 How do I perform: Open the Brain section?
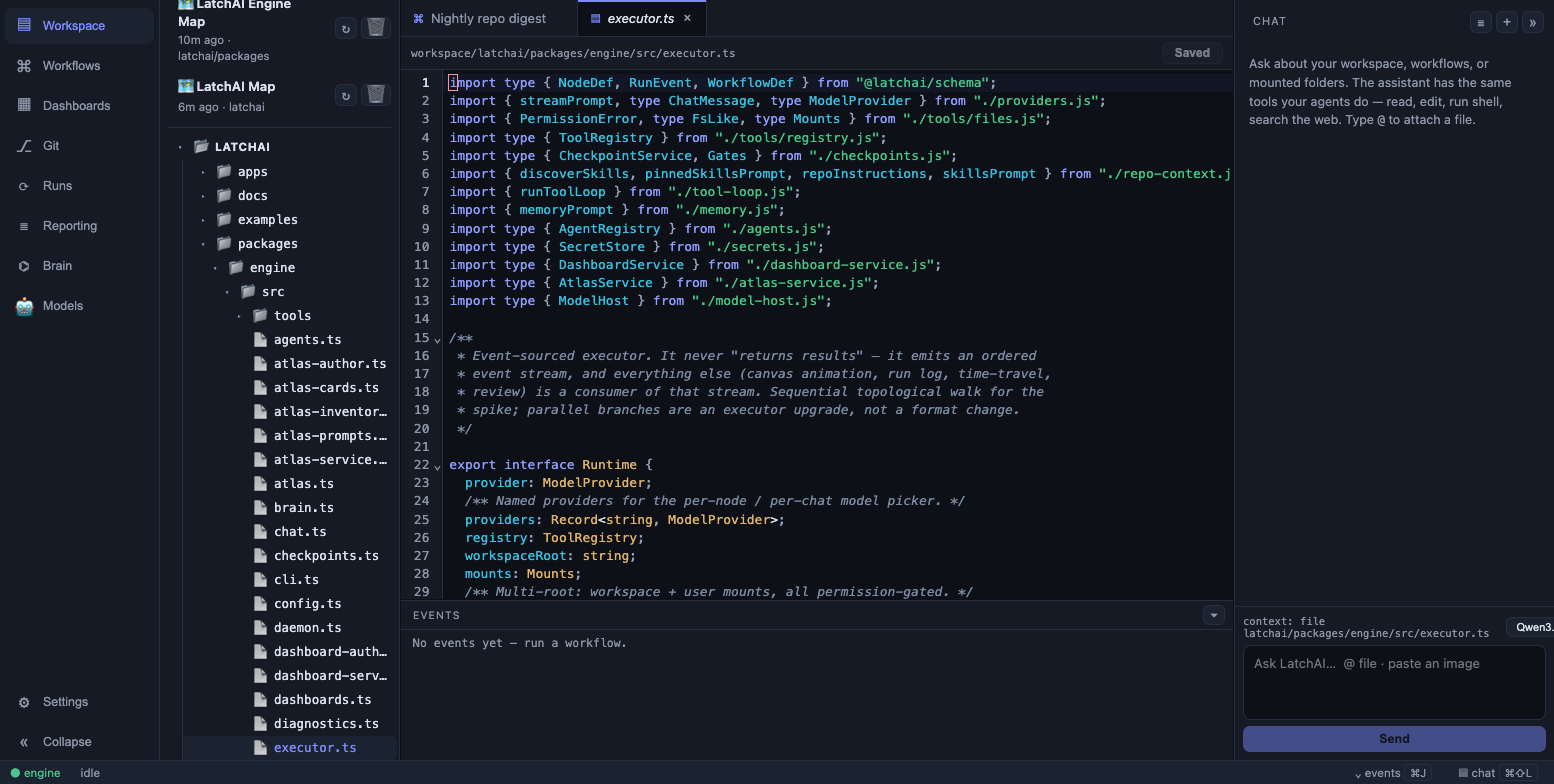tap(79, 265)
